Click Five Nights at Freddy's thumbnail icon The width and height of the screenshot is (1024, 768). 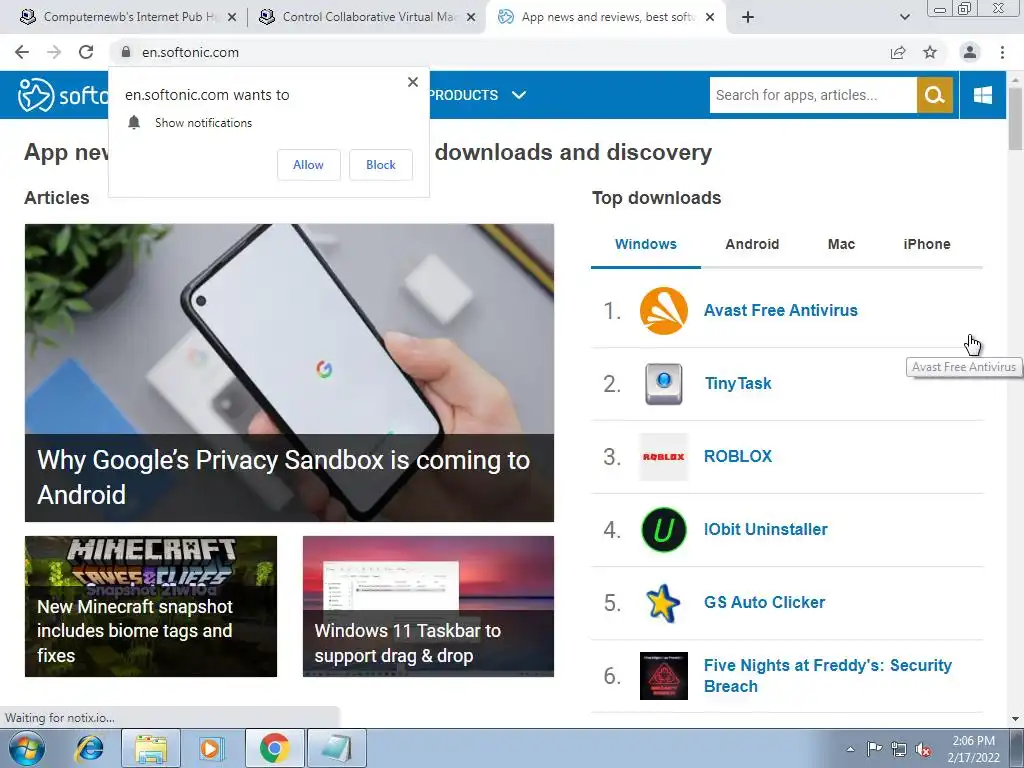click(664, 676)
